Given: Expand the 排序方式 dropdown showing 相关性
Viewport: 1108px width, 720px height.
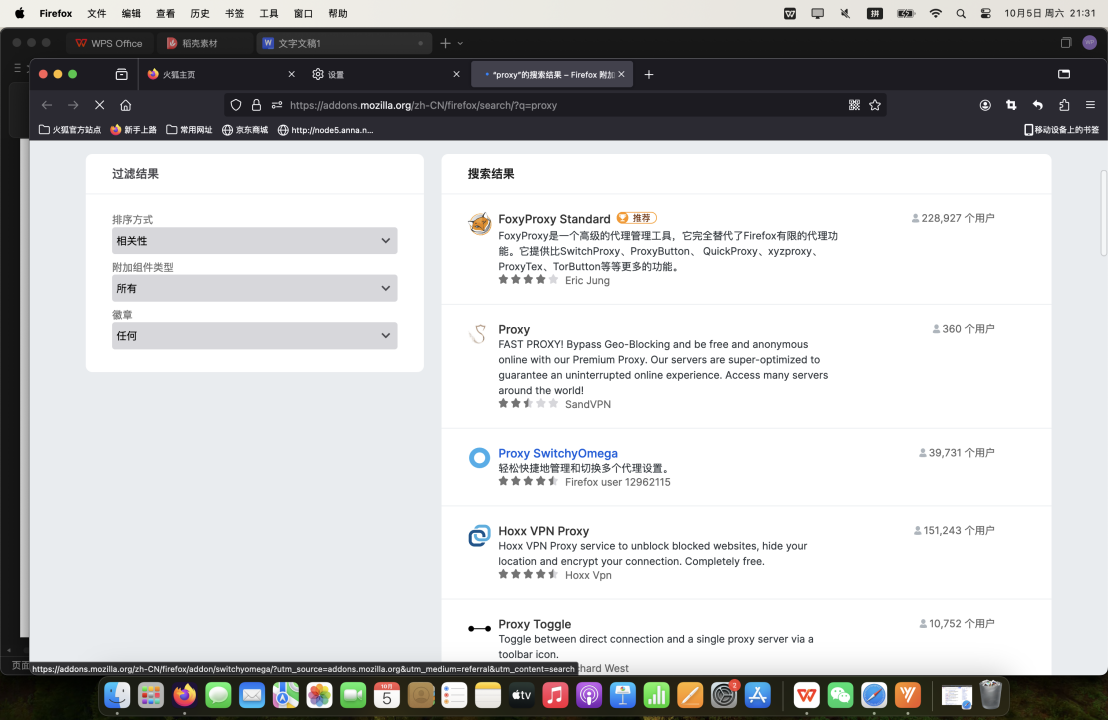Looking at the screenshot, I should 254,241.
